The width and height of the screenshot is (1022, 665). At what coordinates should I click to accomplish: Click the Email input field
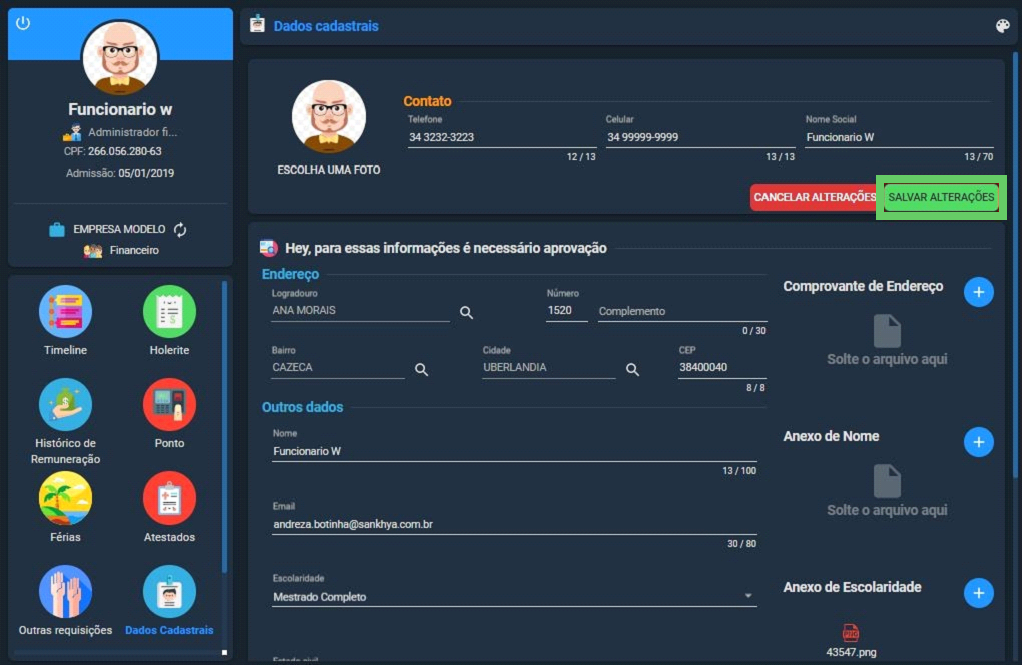514,524
